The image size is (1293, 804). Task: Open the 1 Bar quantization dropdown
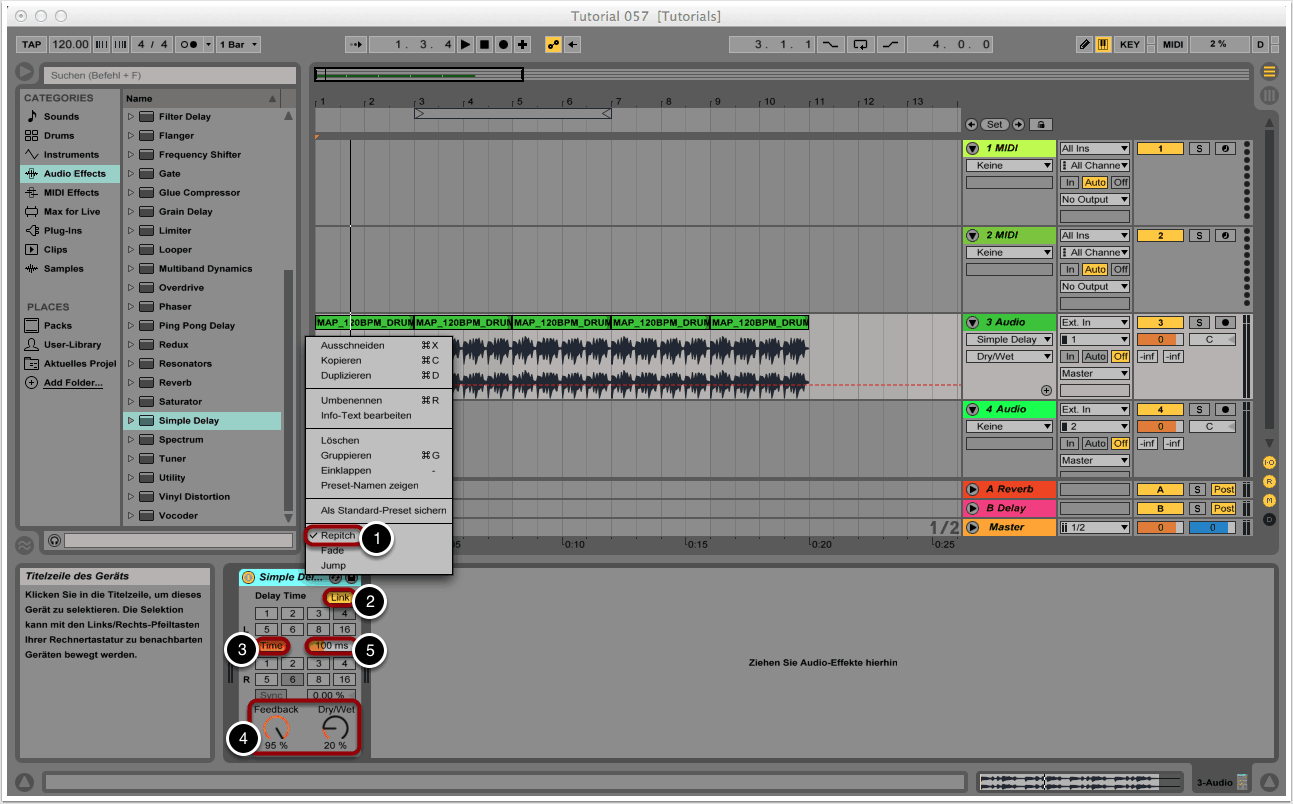click(239, 45)
